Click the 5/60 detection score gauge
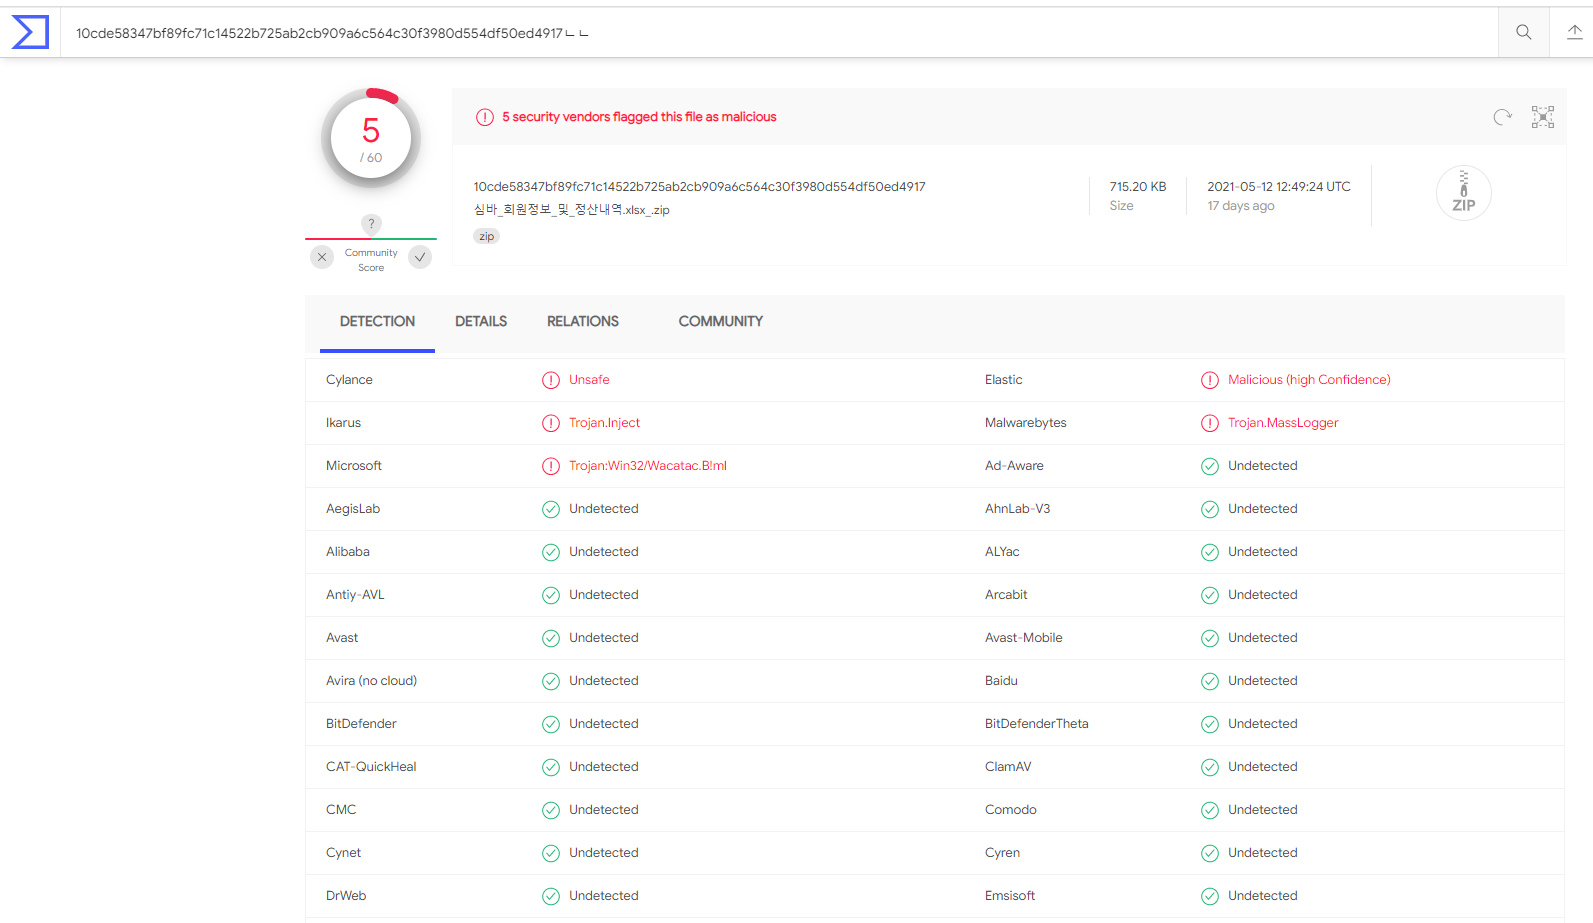1593x923 pixels. (371, 139)
